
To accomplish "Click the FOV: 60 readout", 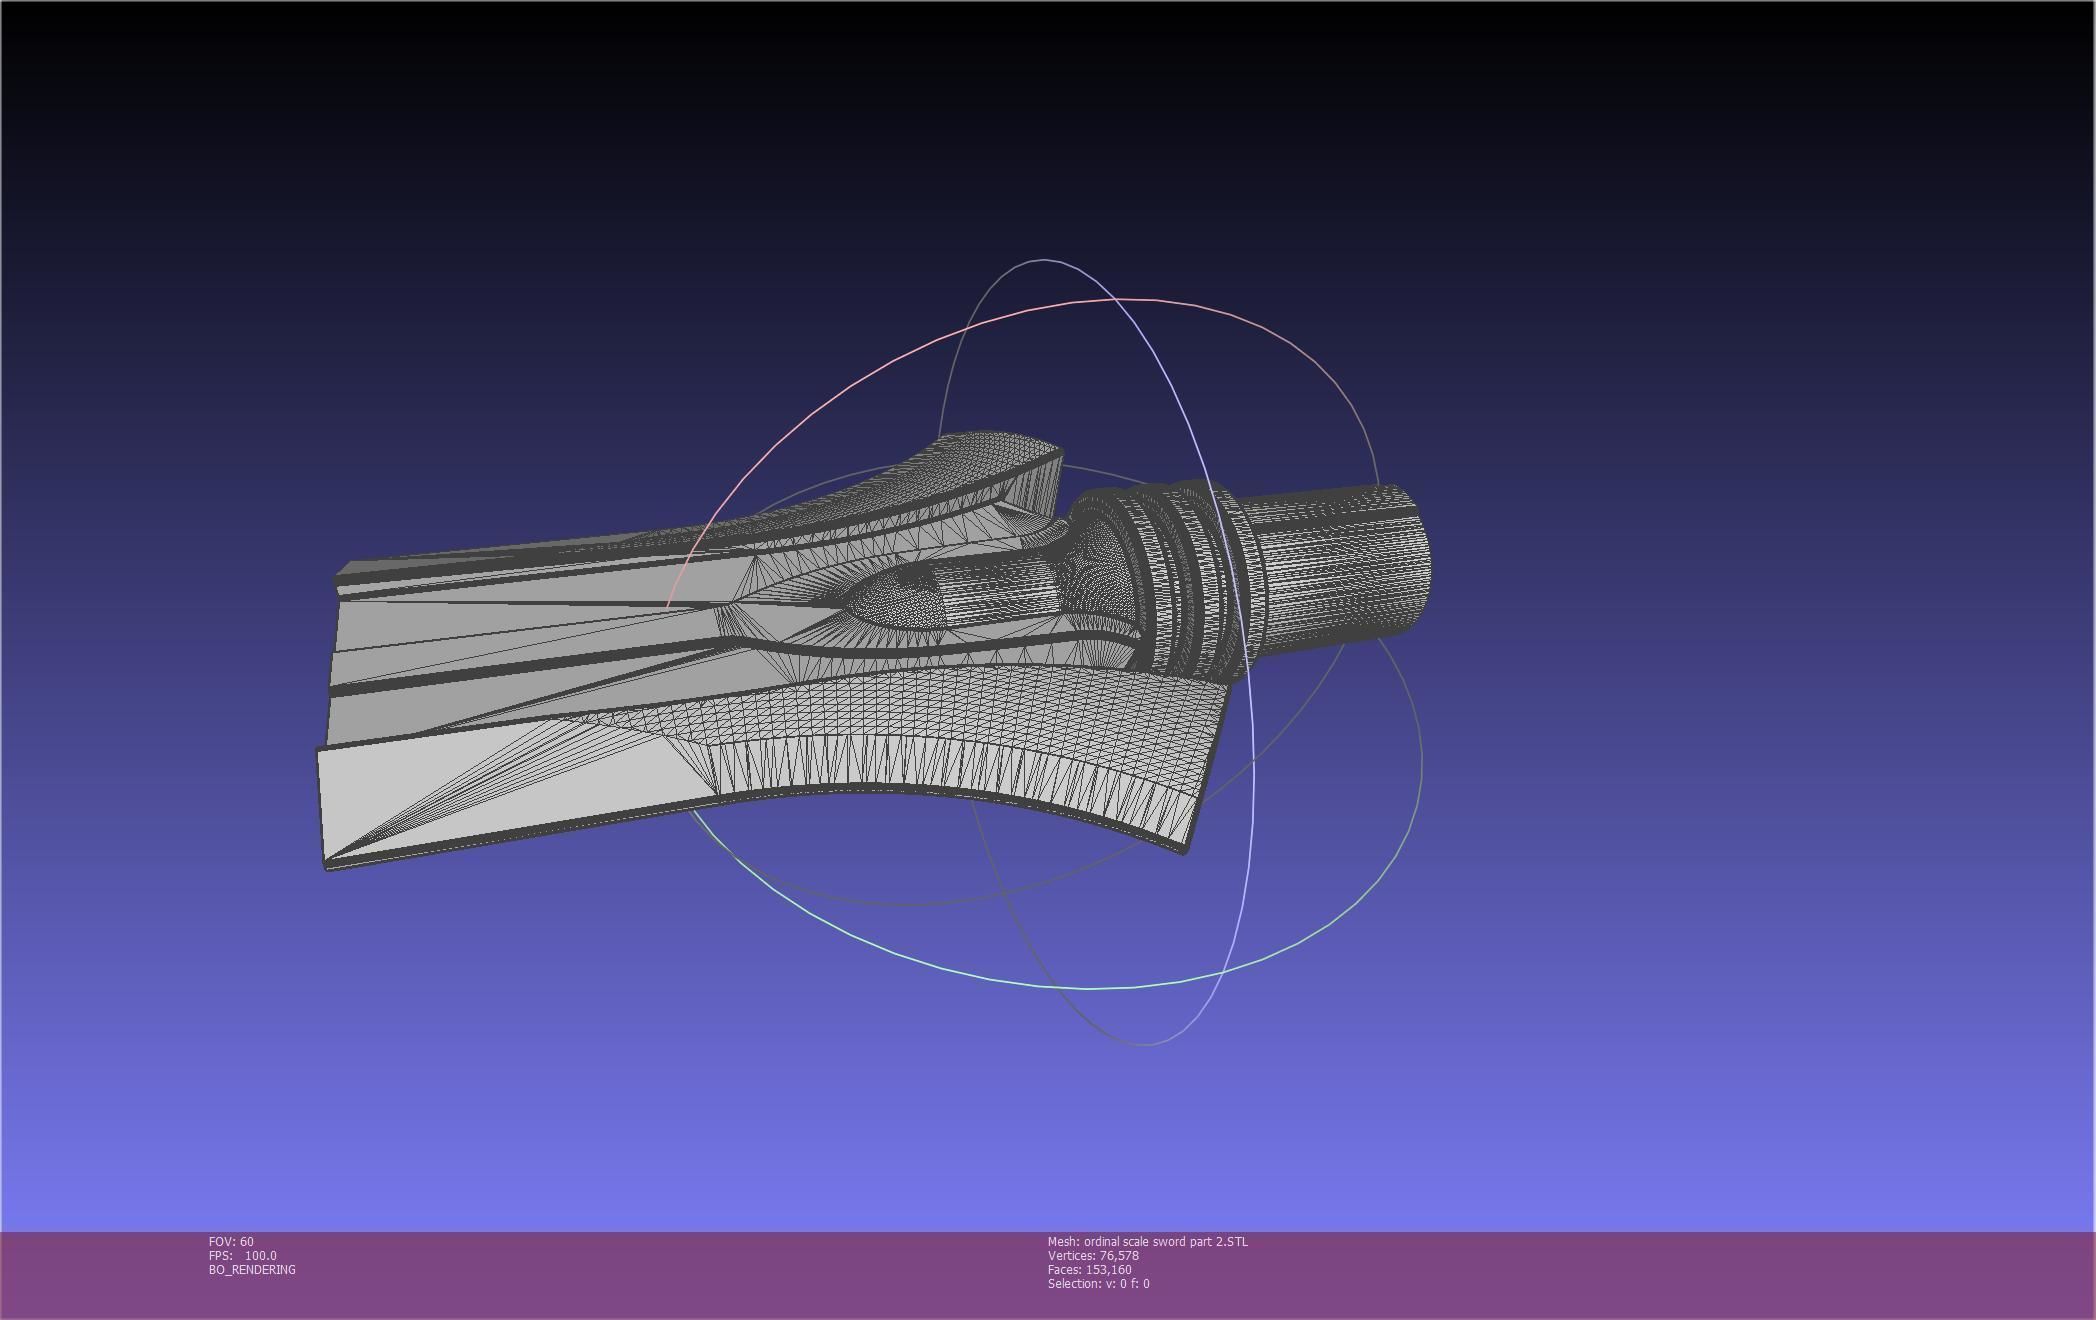I will coord(231,1242).
